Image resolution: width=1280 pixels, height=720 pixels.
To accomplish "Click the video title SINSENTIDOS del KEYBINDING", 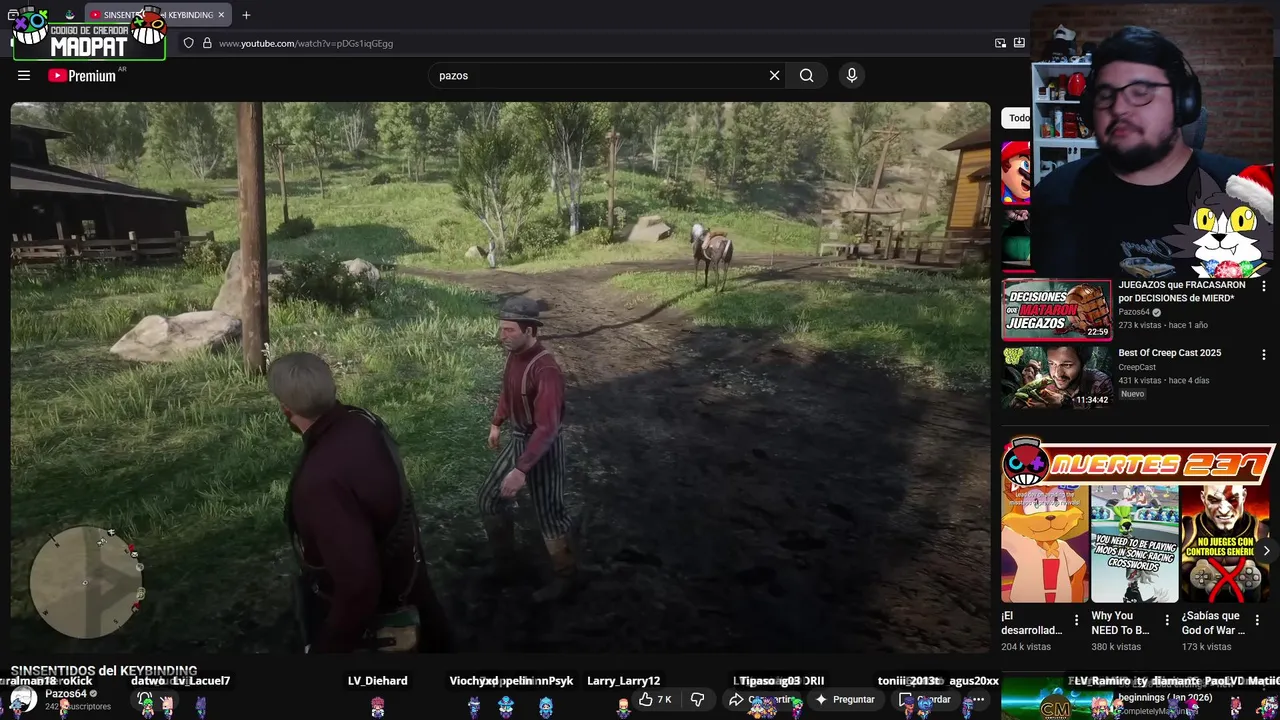I will point(104,670).
